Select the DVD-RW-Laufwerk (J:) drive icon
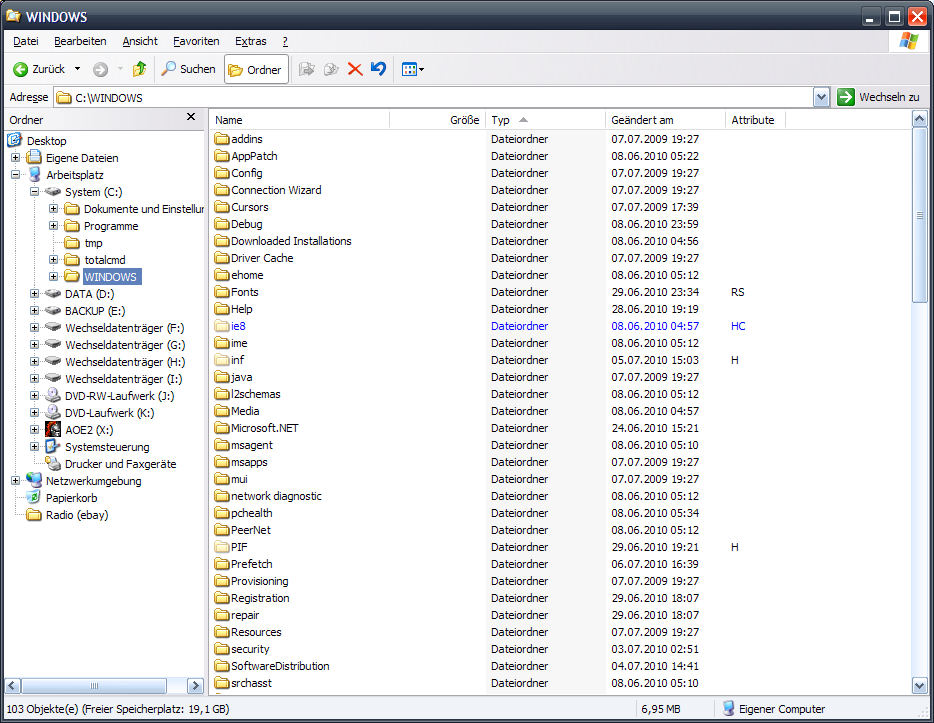The height and width of the screenshot is (723, 934). (53, 395)
